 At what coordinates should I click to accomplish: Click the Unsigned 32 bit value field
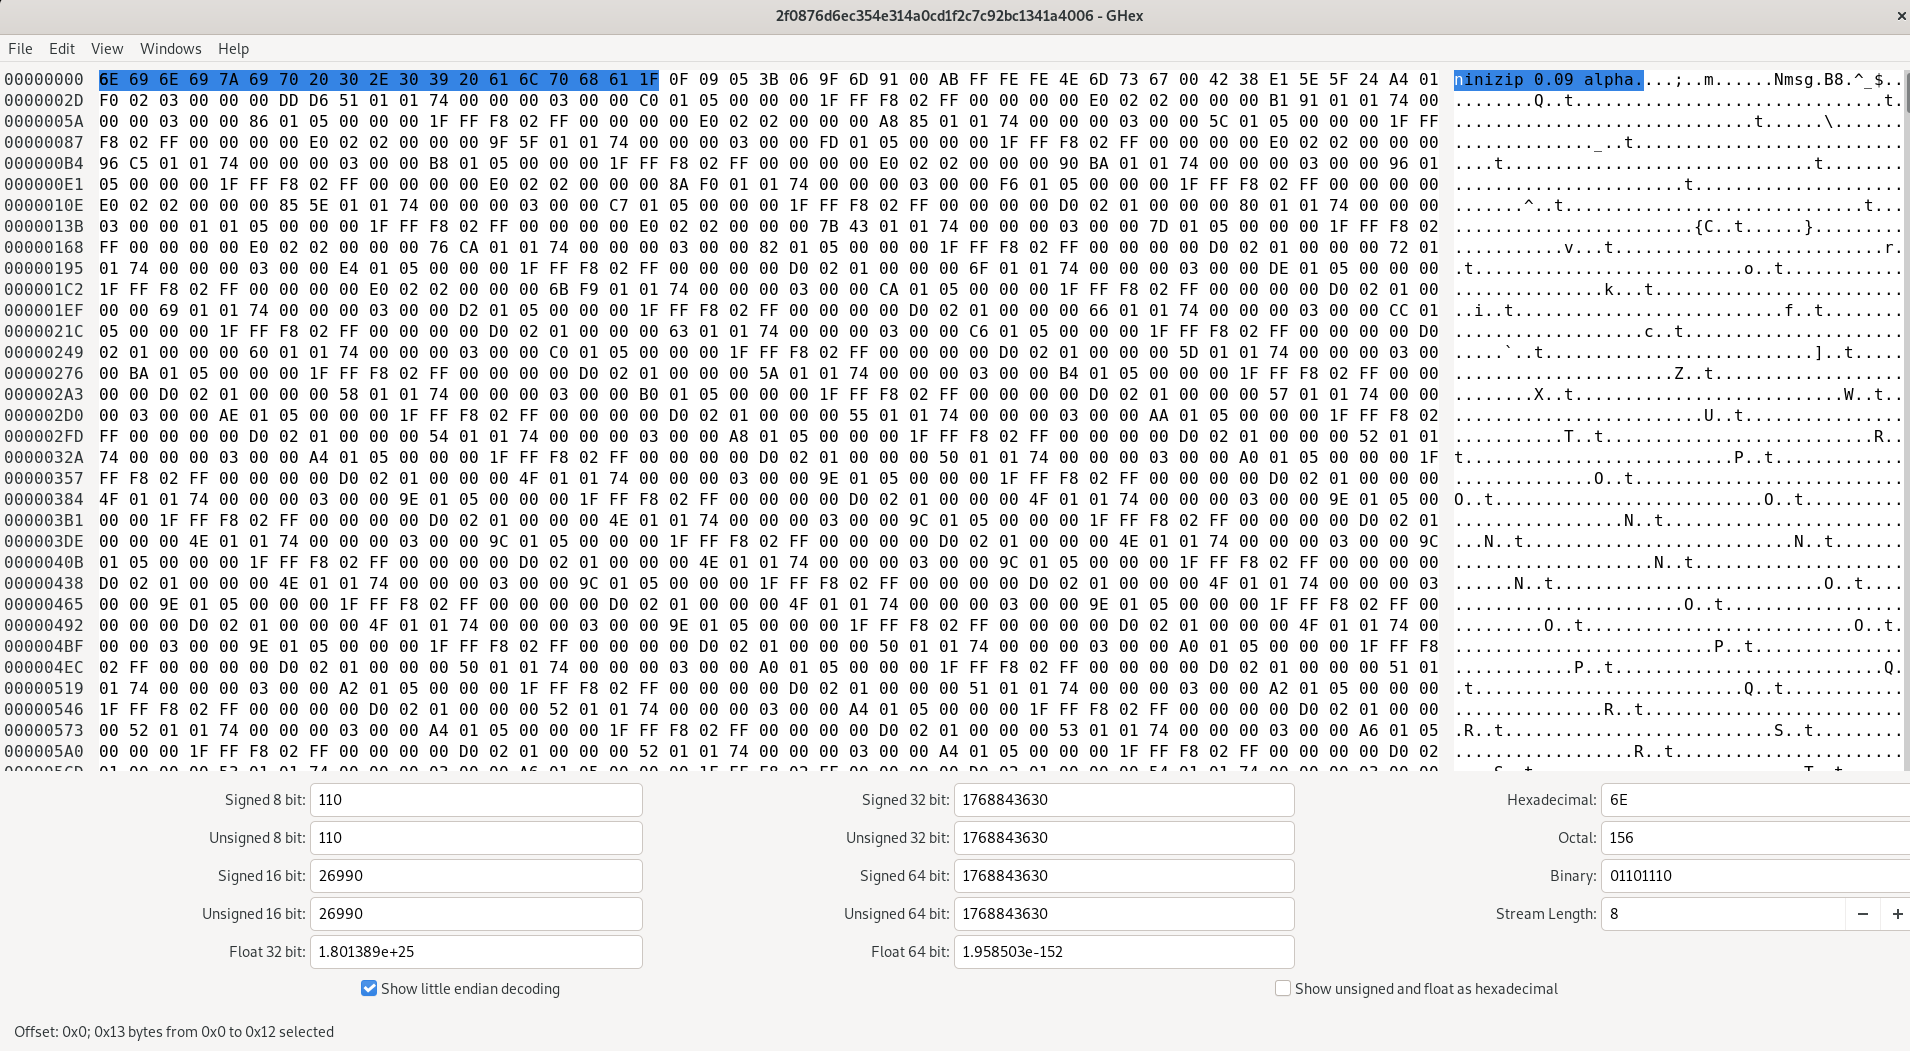1124,838
